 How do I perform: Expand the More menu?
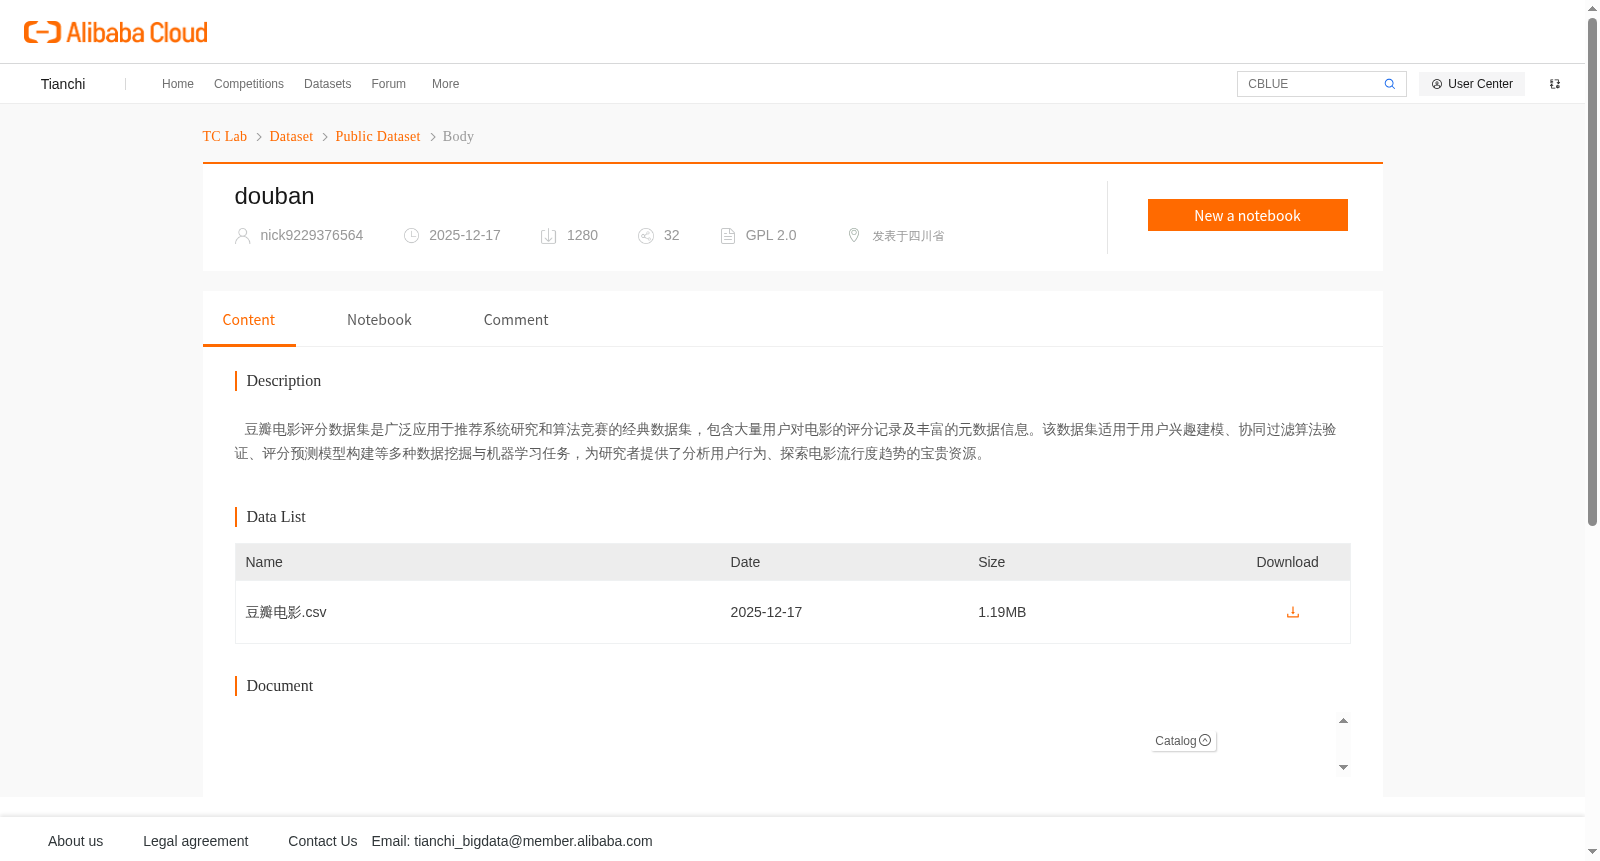[445, 84]
